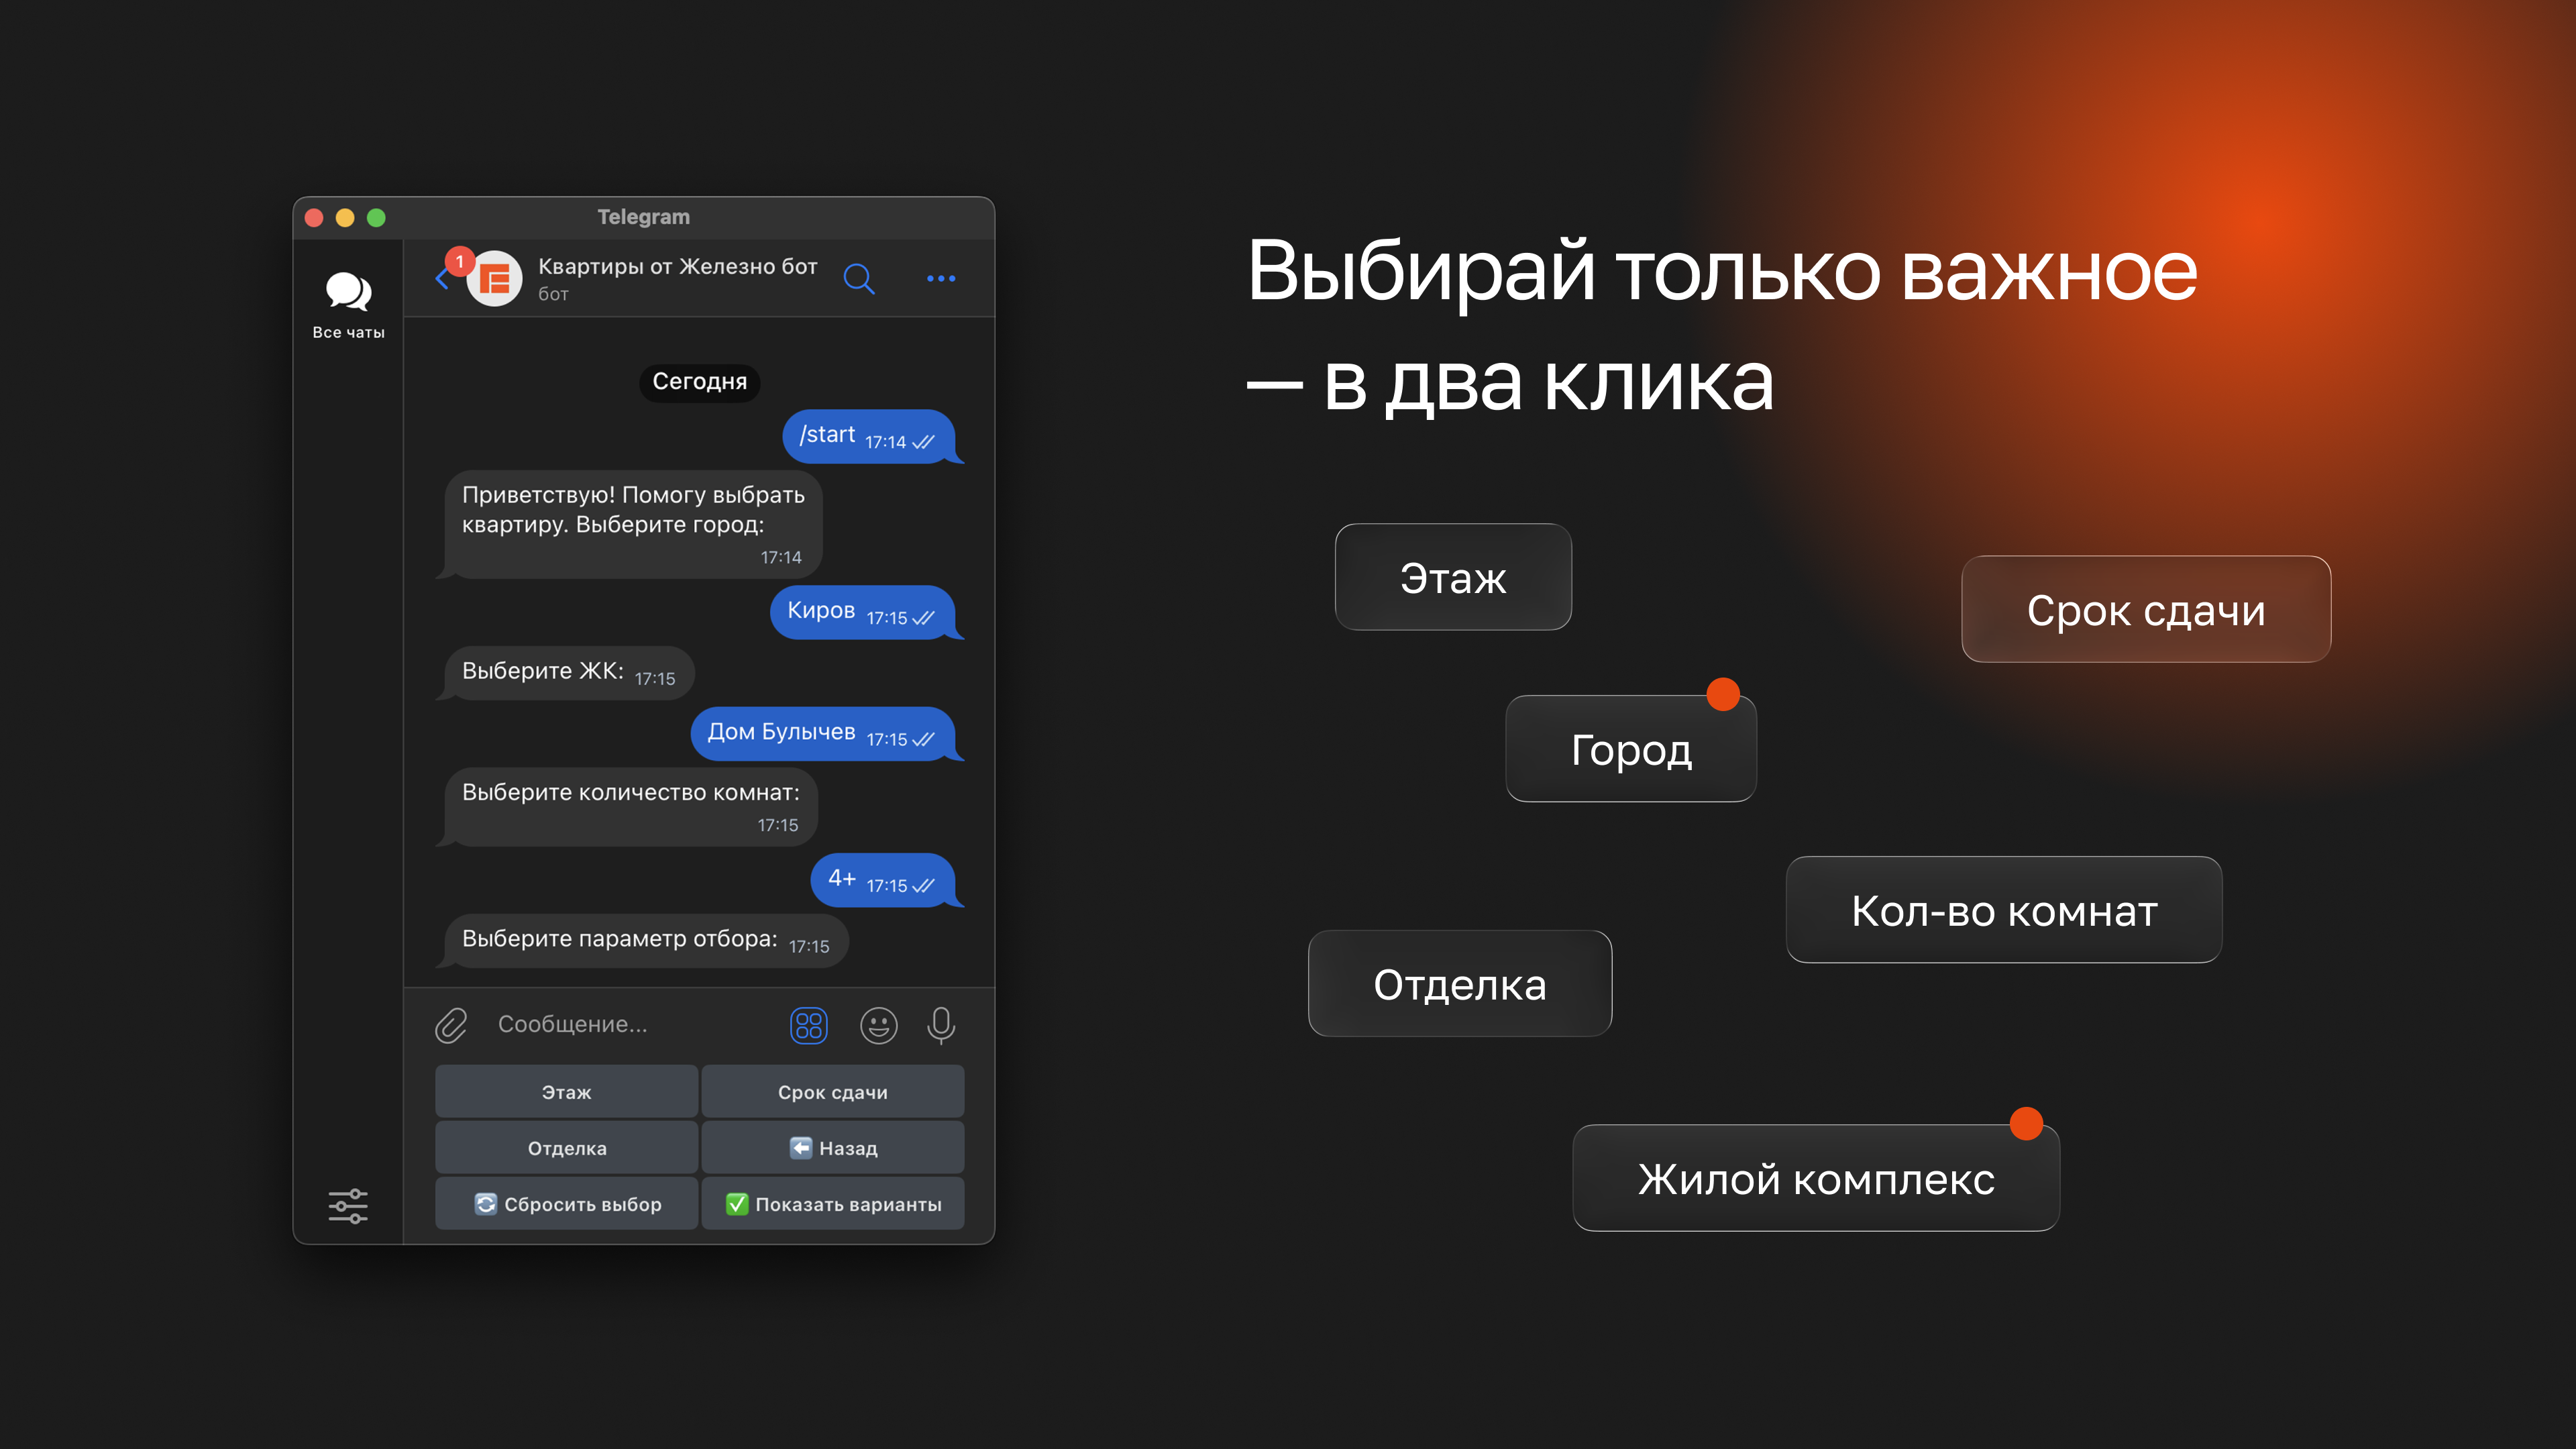Open the emoji picker
This screenshot has width=2576, height=1449.
(878, 1026)
